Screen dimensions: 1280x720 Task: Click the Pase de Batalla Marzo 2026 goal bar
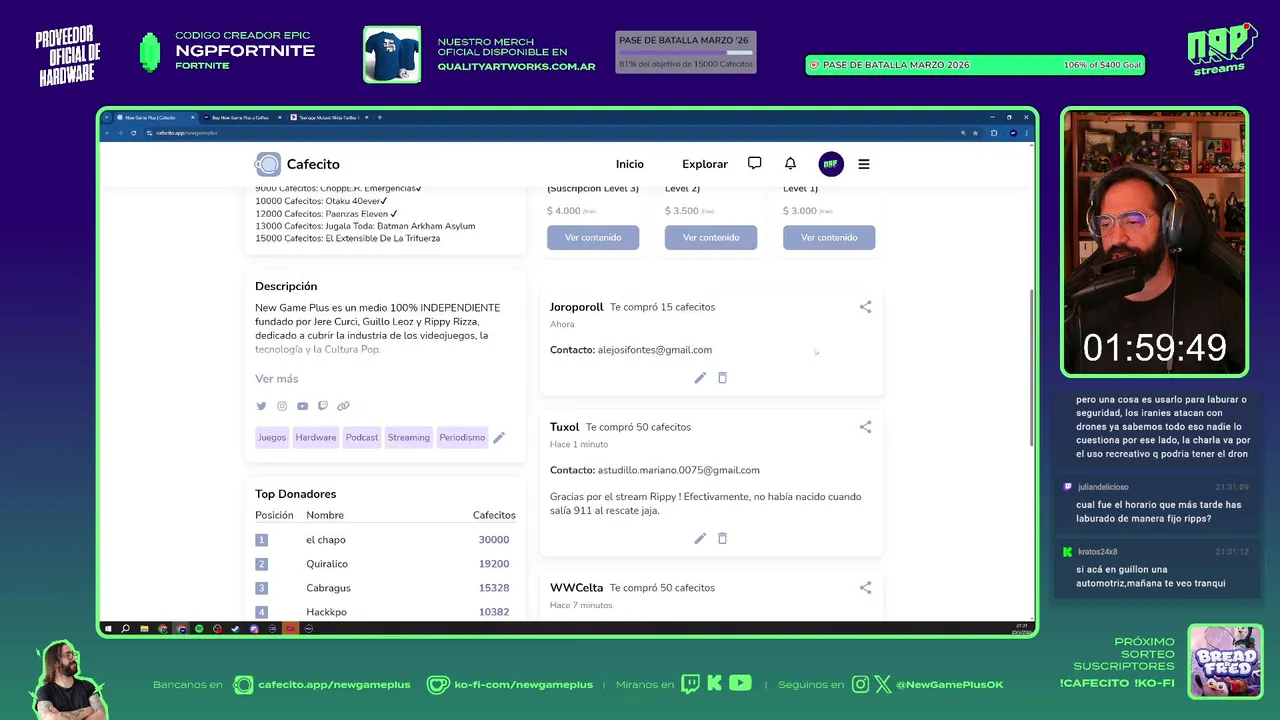[x=975, y=65]
